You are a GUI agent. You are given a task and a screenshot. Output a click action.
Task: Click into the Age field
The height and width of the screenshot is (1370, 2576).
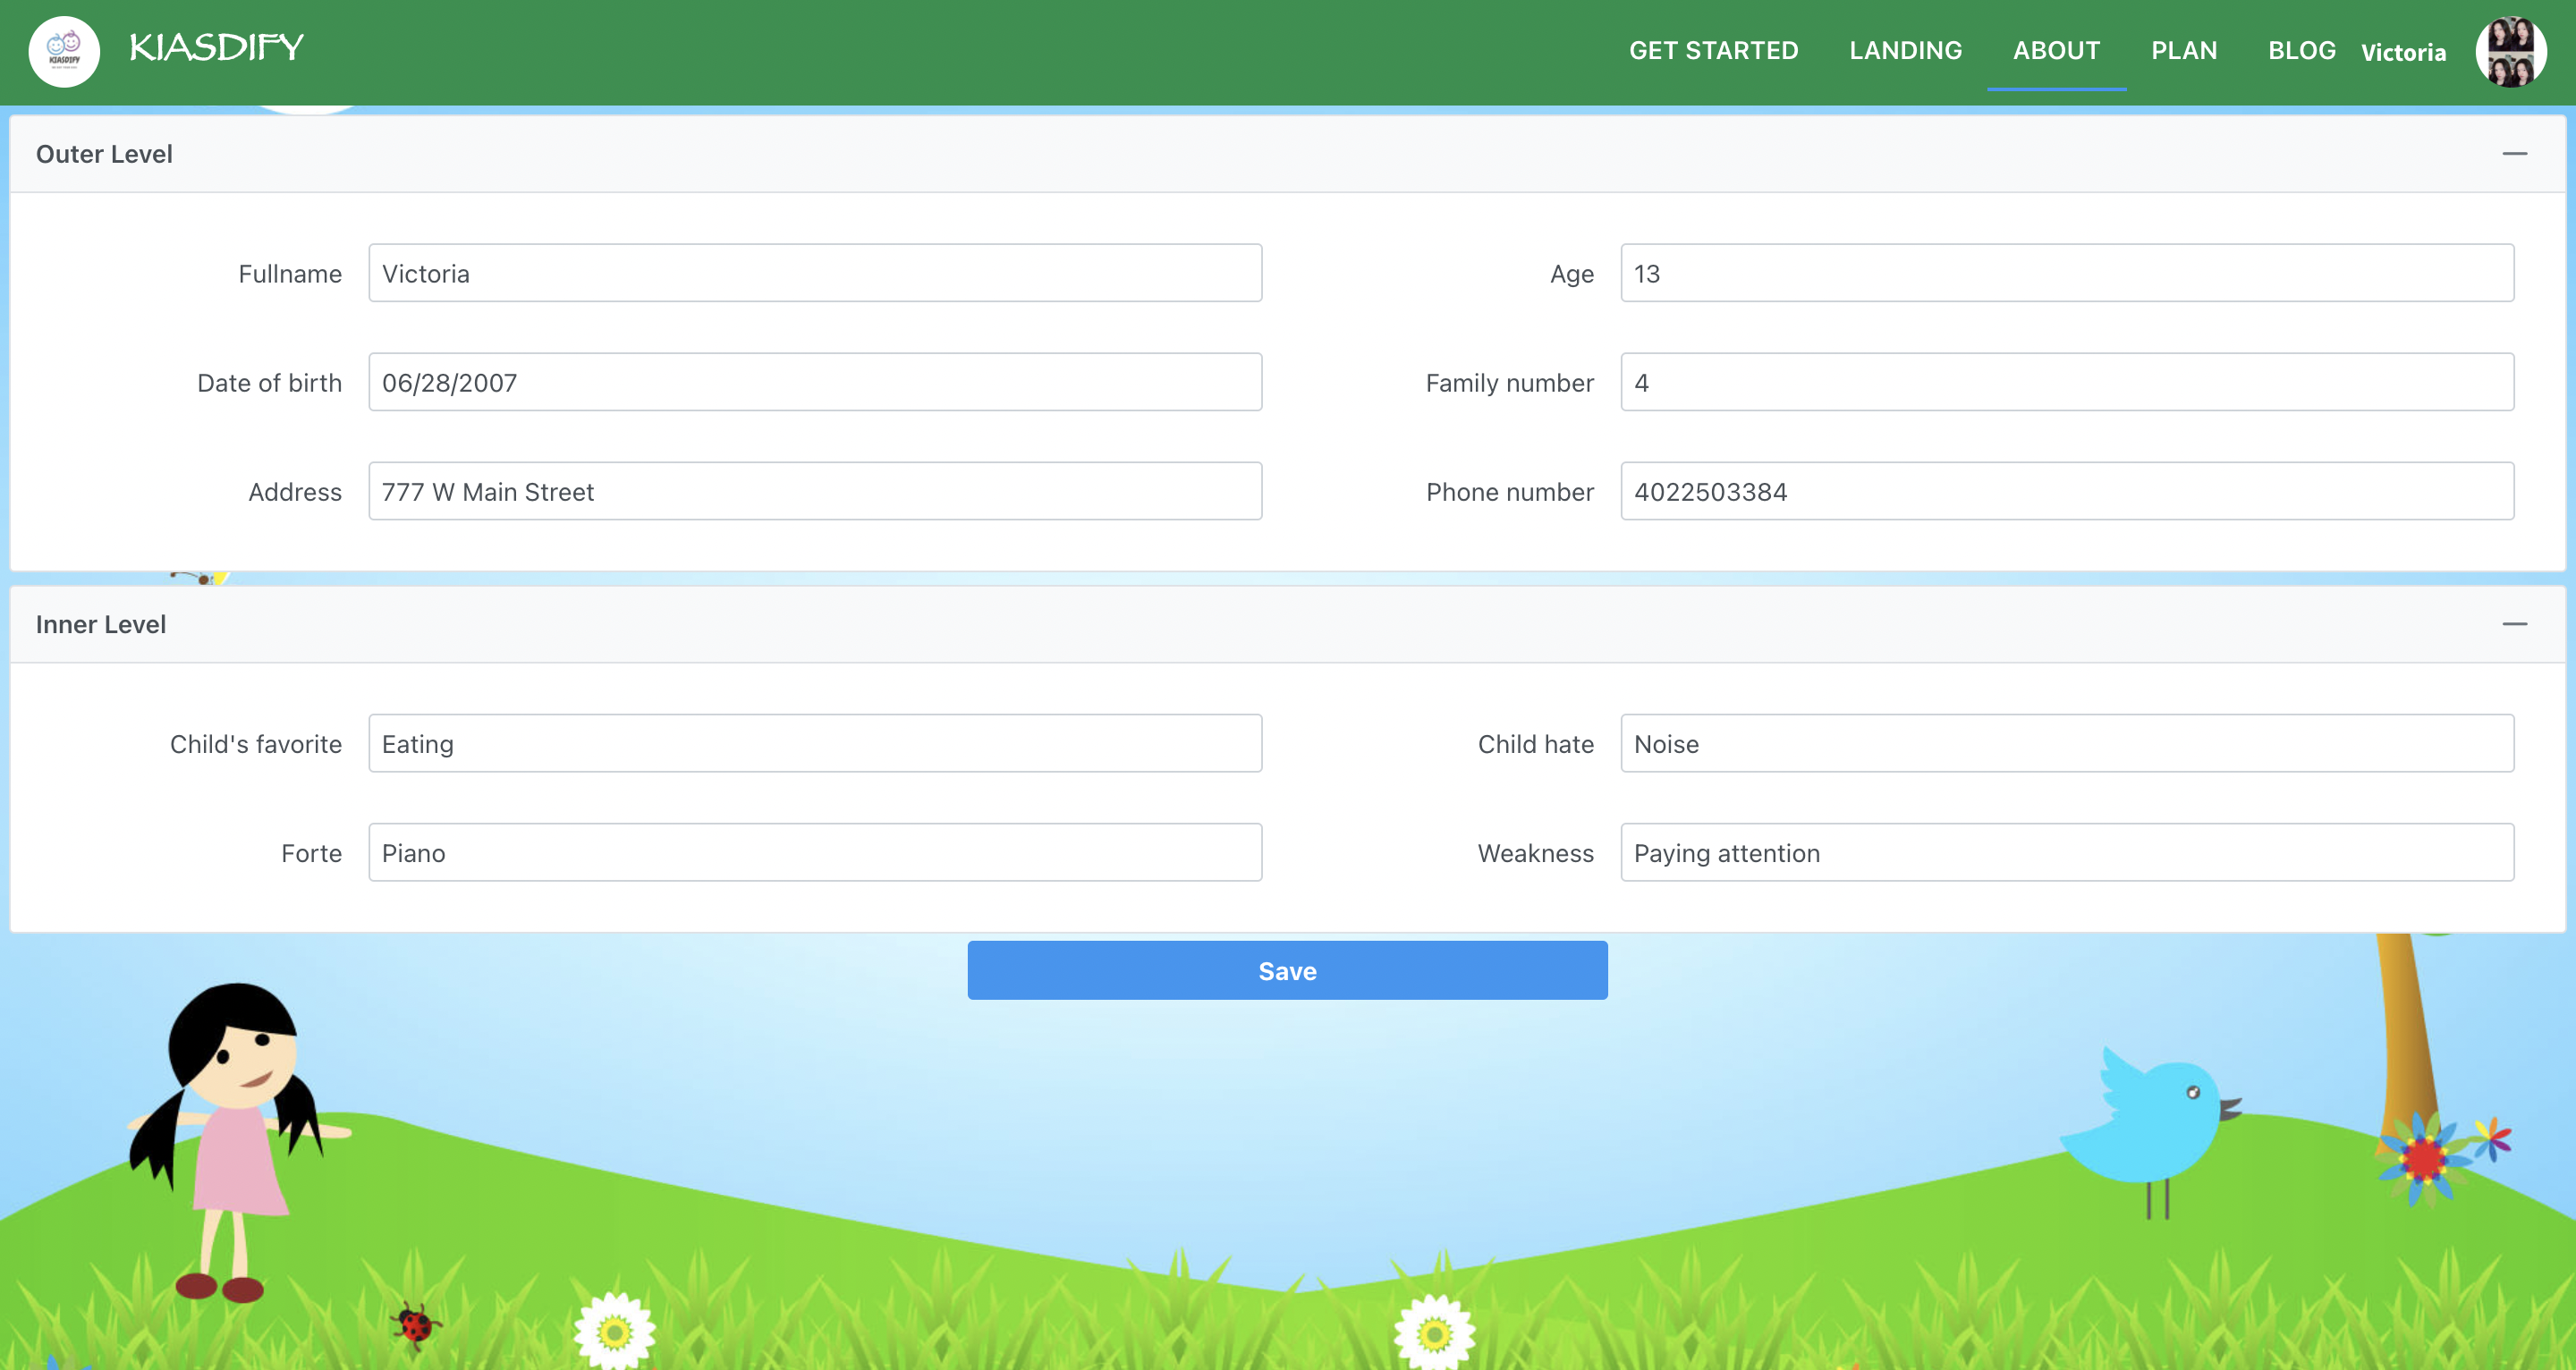click(x=2066, y=273)
